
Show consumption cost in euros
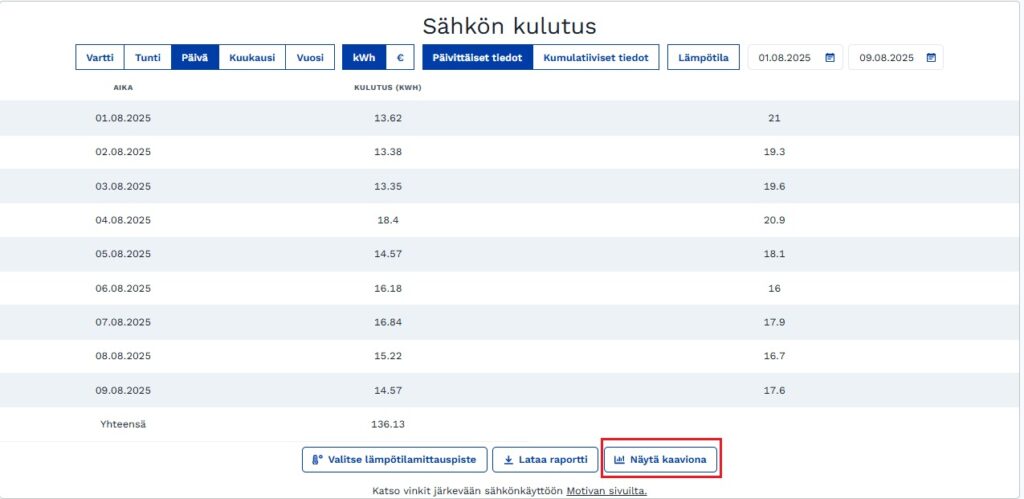click(x=399, y=58)
